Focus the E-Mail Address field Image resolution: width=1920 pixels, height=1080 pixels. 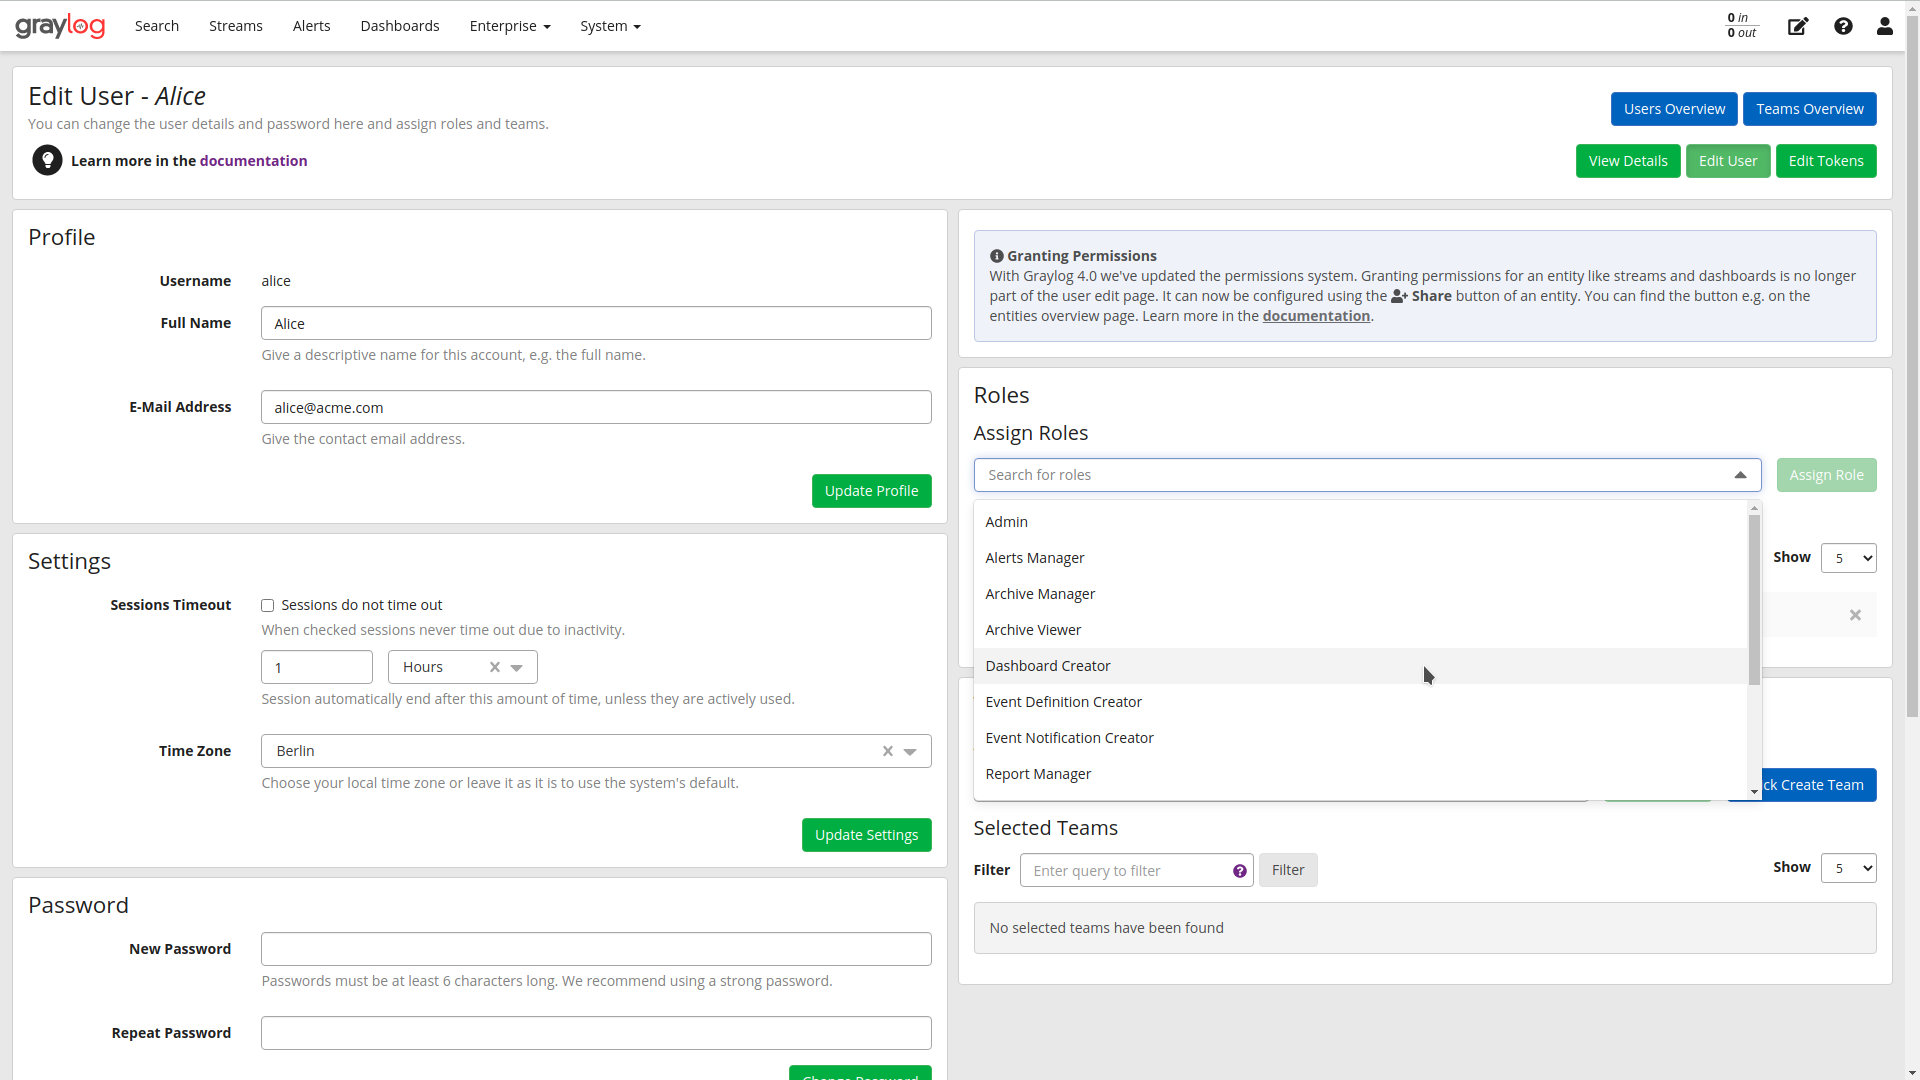(595, 408)
